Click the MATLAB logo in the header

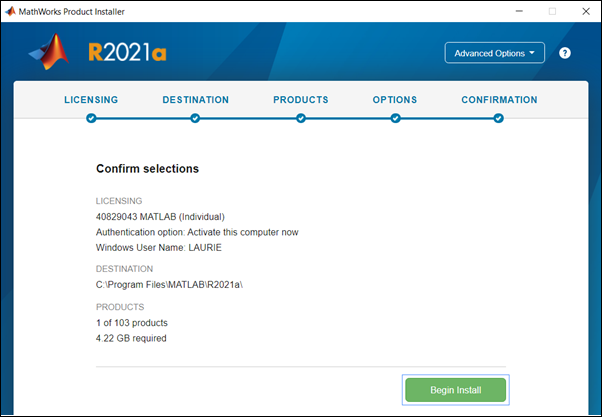(49, 52)
